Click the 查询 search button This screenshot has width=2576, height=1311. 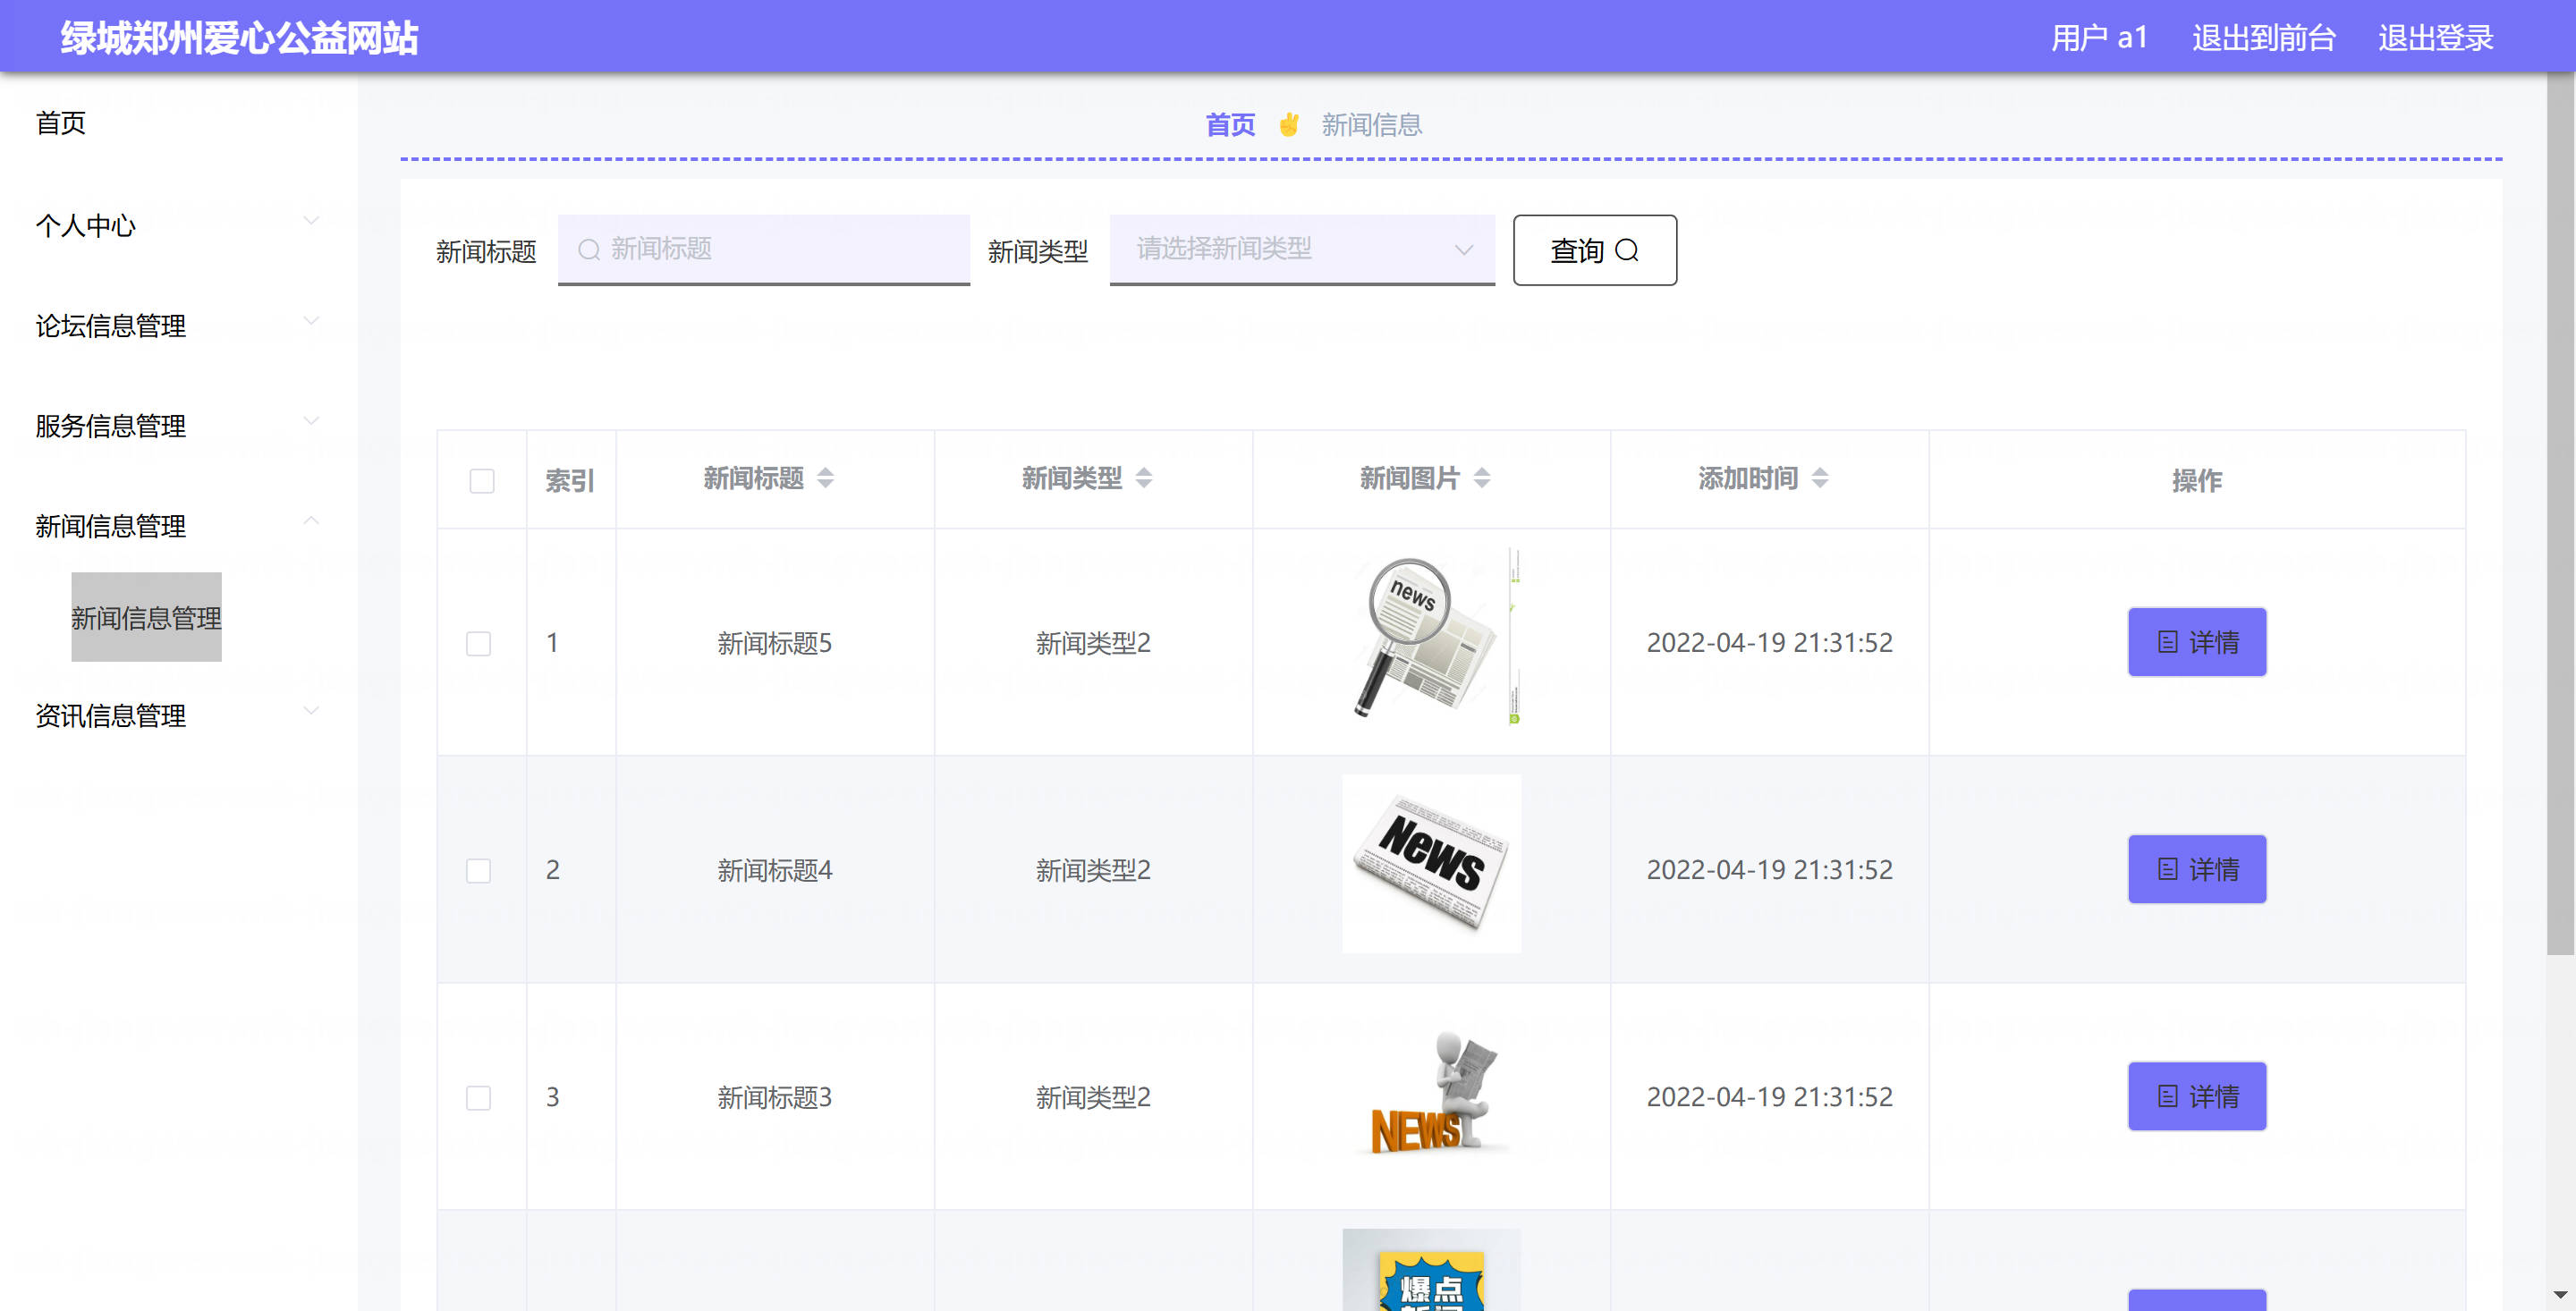(1594, 250)
